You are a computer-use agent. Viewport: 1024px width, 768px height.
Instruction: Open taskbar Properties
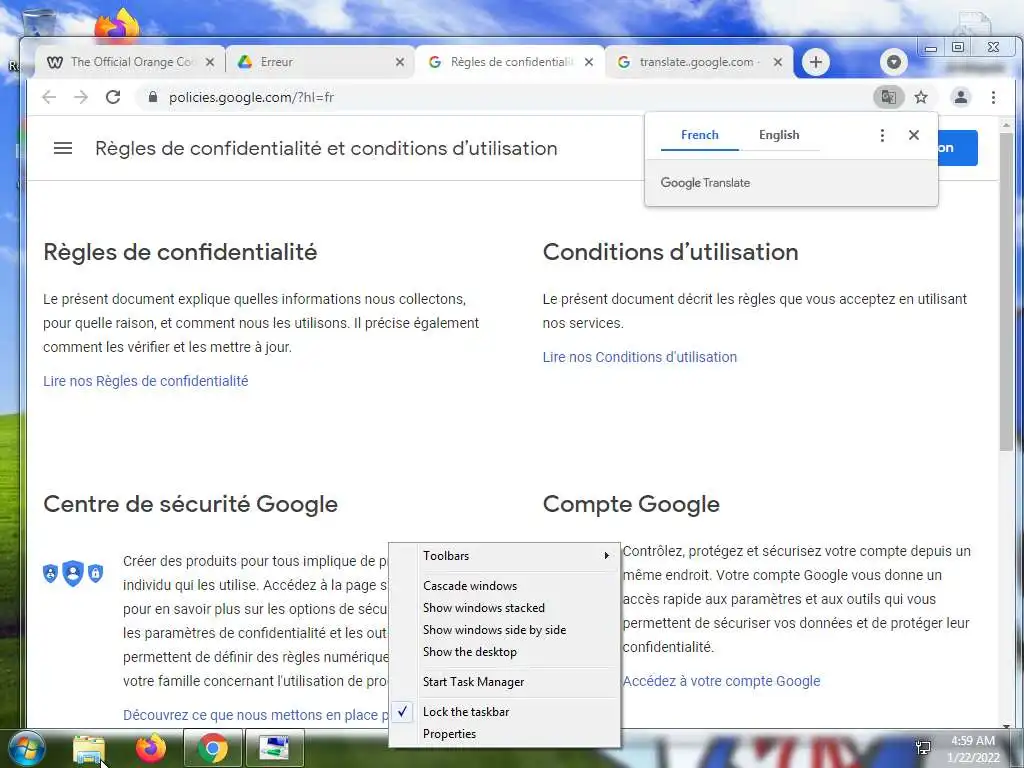[505, 734]
